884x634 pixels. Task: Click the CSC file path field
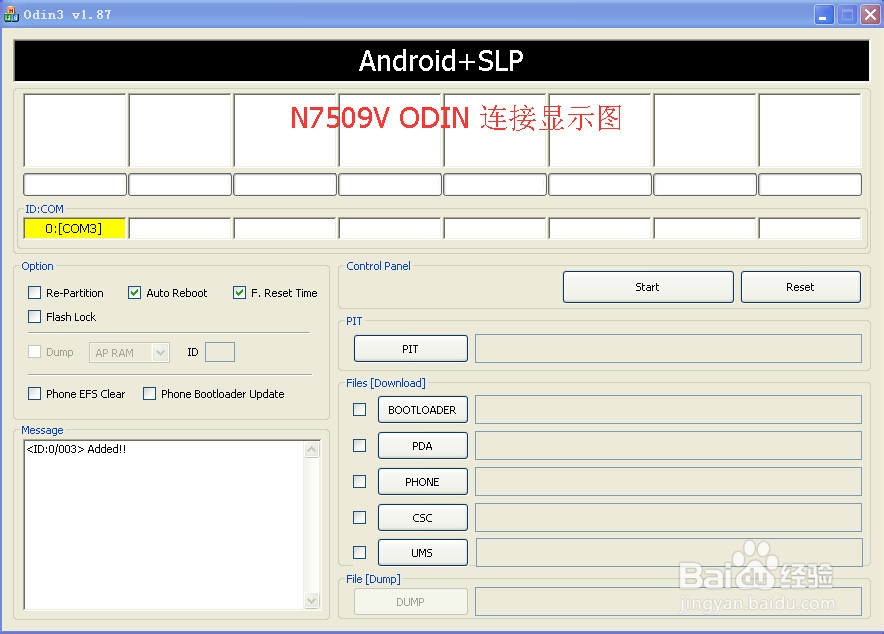(x=668, y=517)
